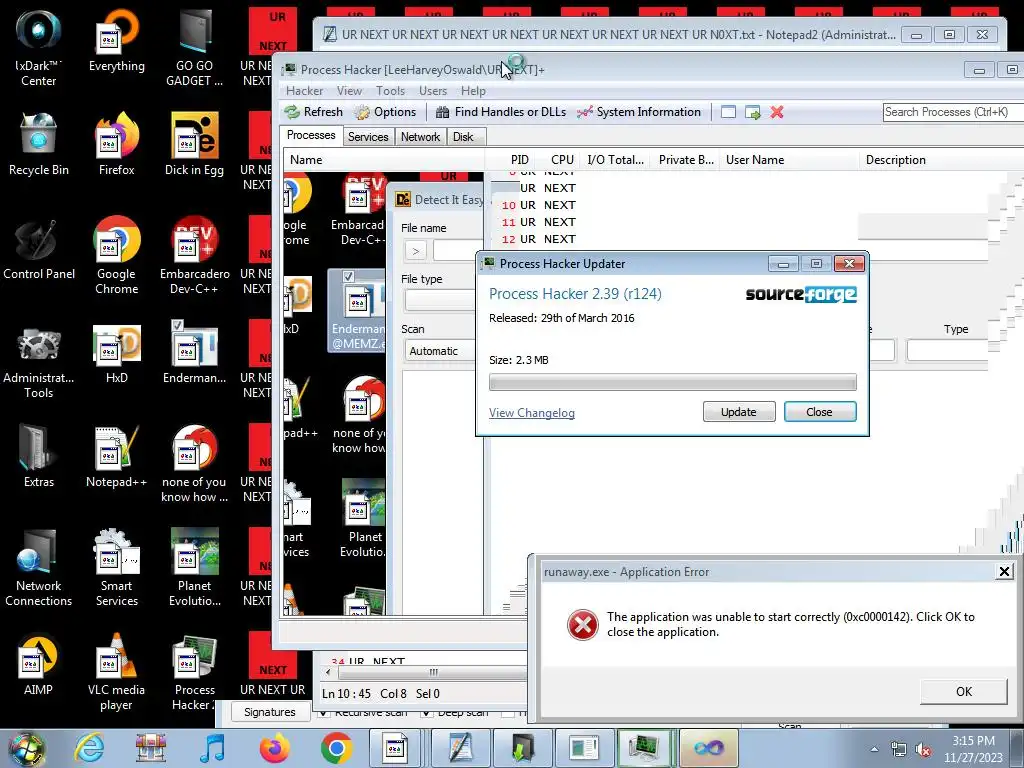This screenshot has width=1024, height=768.
Task: Open Planet Evolution desktop icon
Action: [194, 568]
